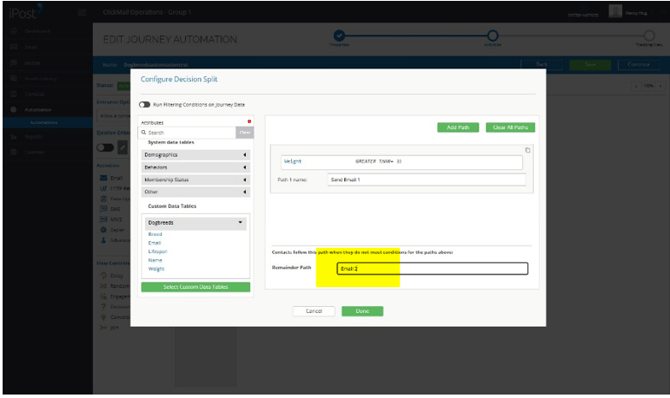The image size is (670, 398).
Task: Open the GREATER THAN operator dropdown
Action: (x=374, y=162)
